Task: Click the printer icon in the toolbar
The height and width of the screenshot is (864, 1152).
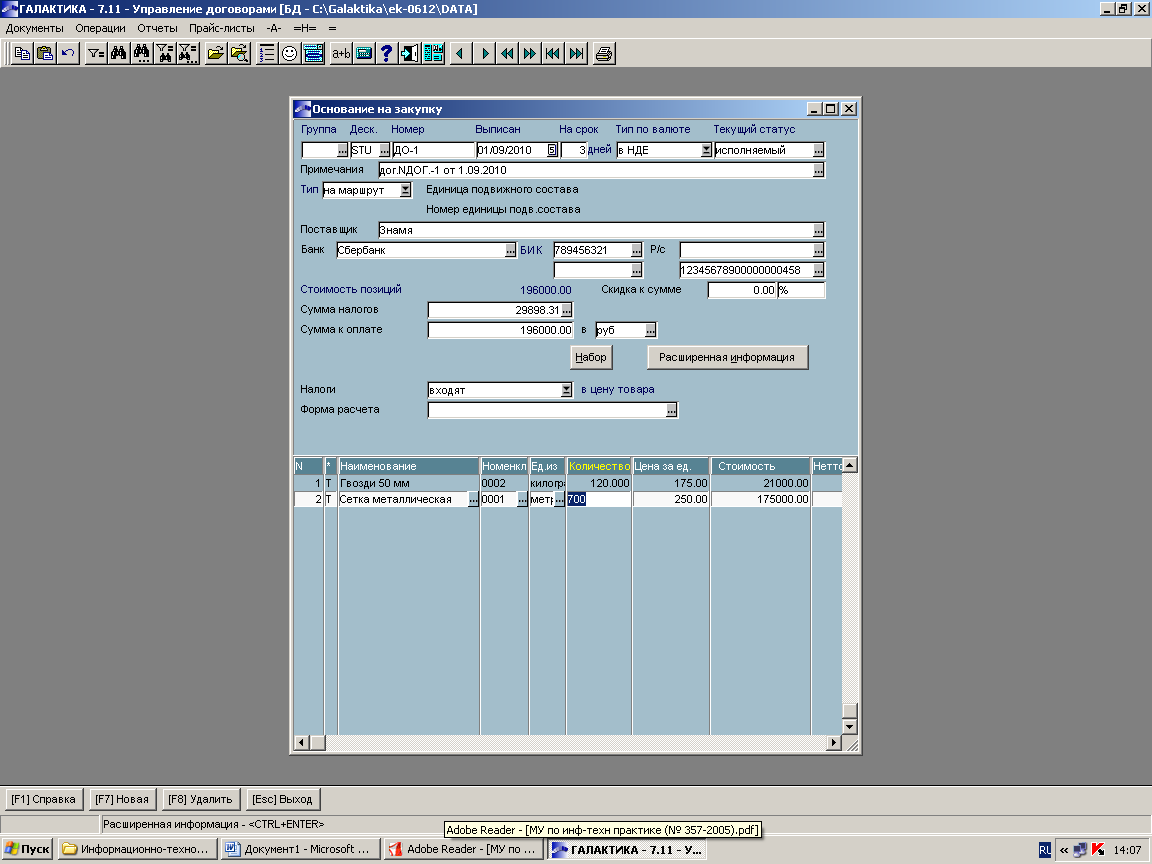Action: click(603, 54)
